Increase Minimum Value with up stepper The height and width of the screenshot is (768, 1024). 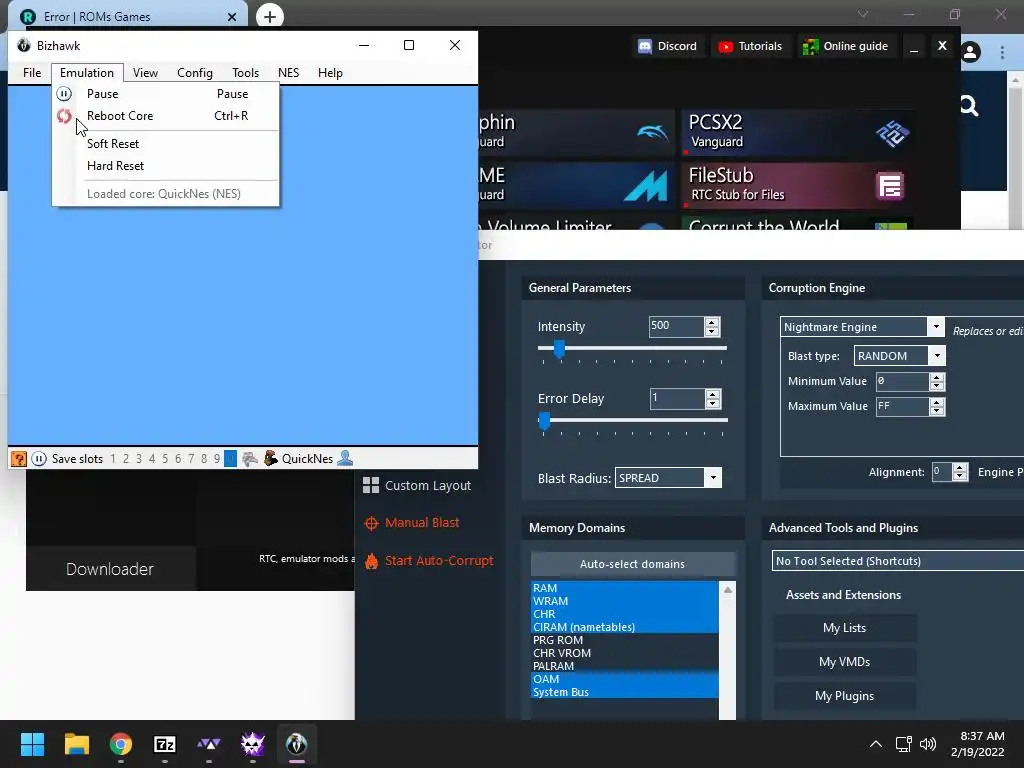[936, 377]
